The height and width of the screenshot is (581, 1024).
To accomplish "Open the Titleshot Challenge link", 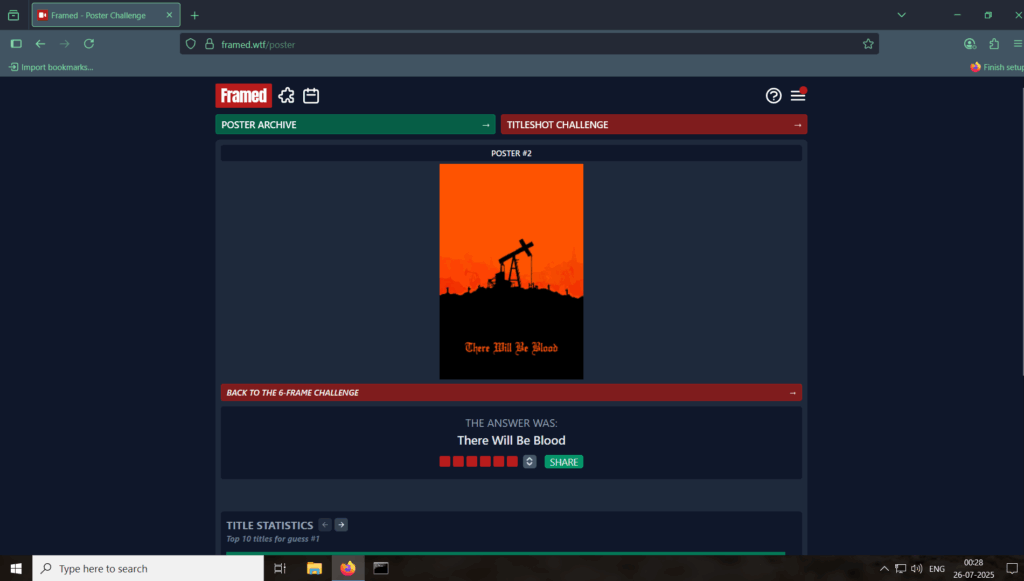I will point(654,125).
